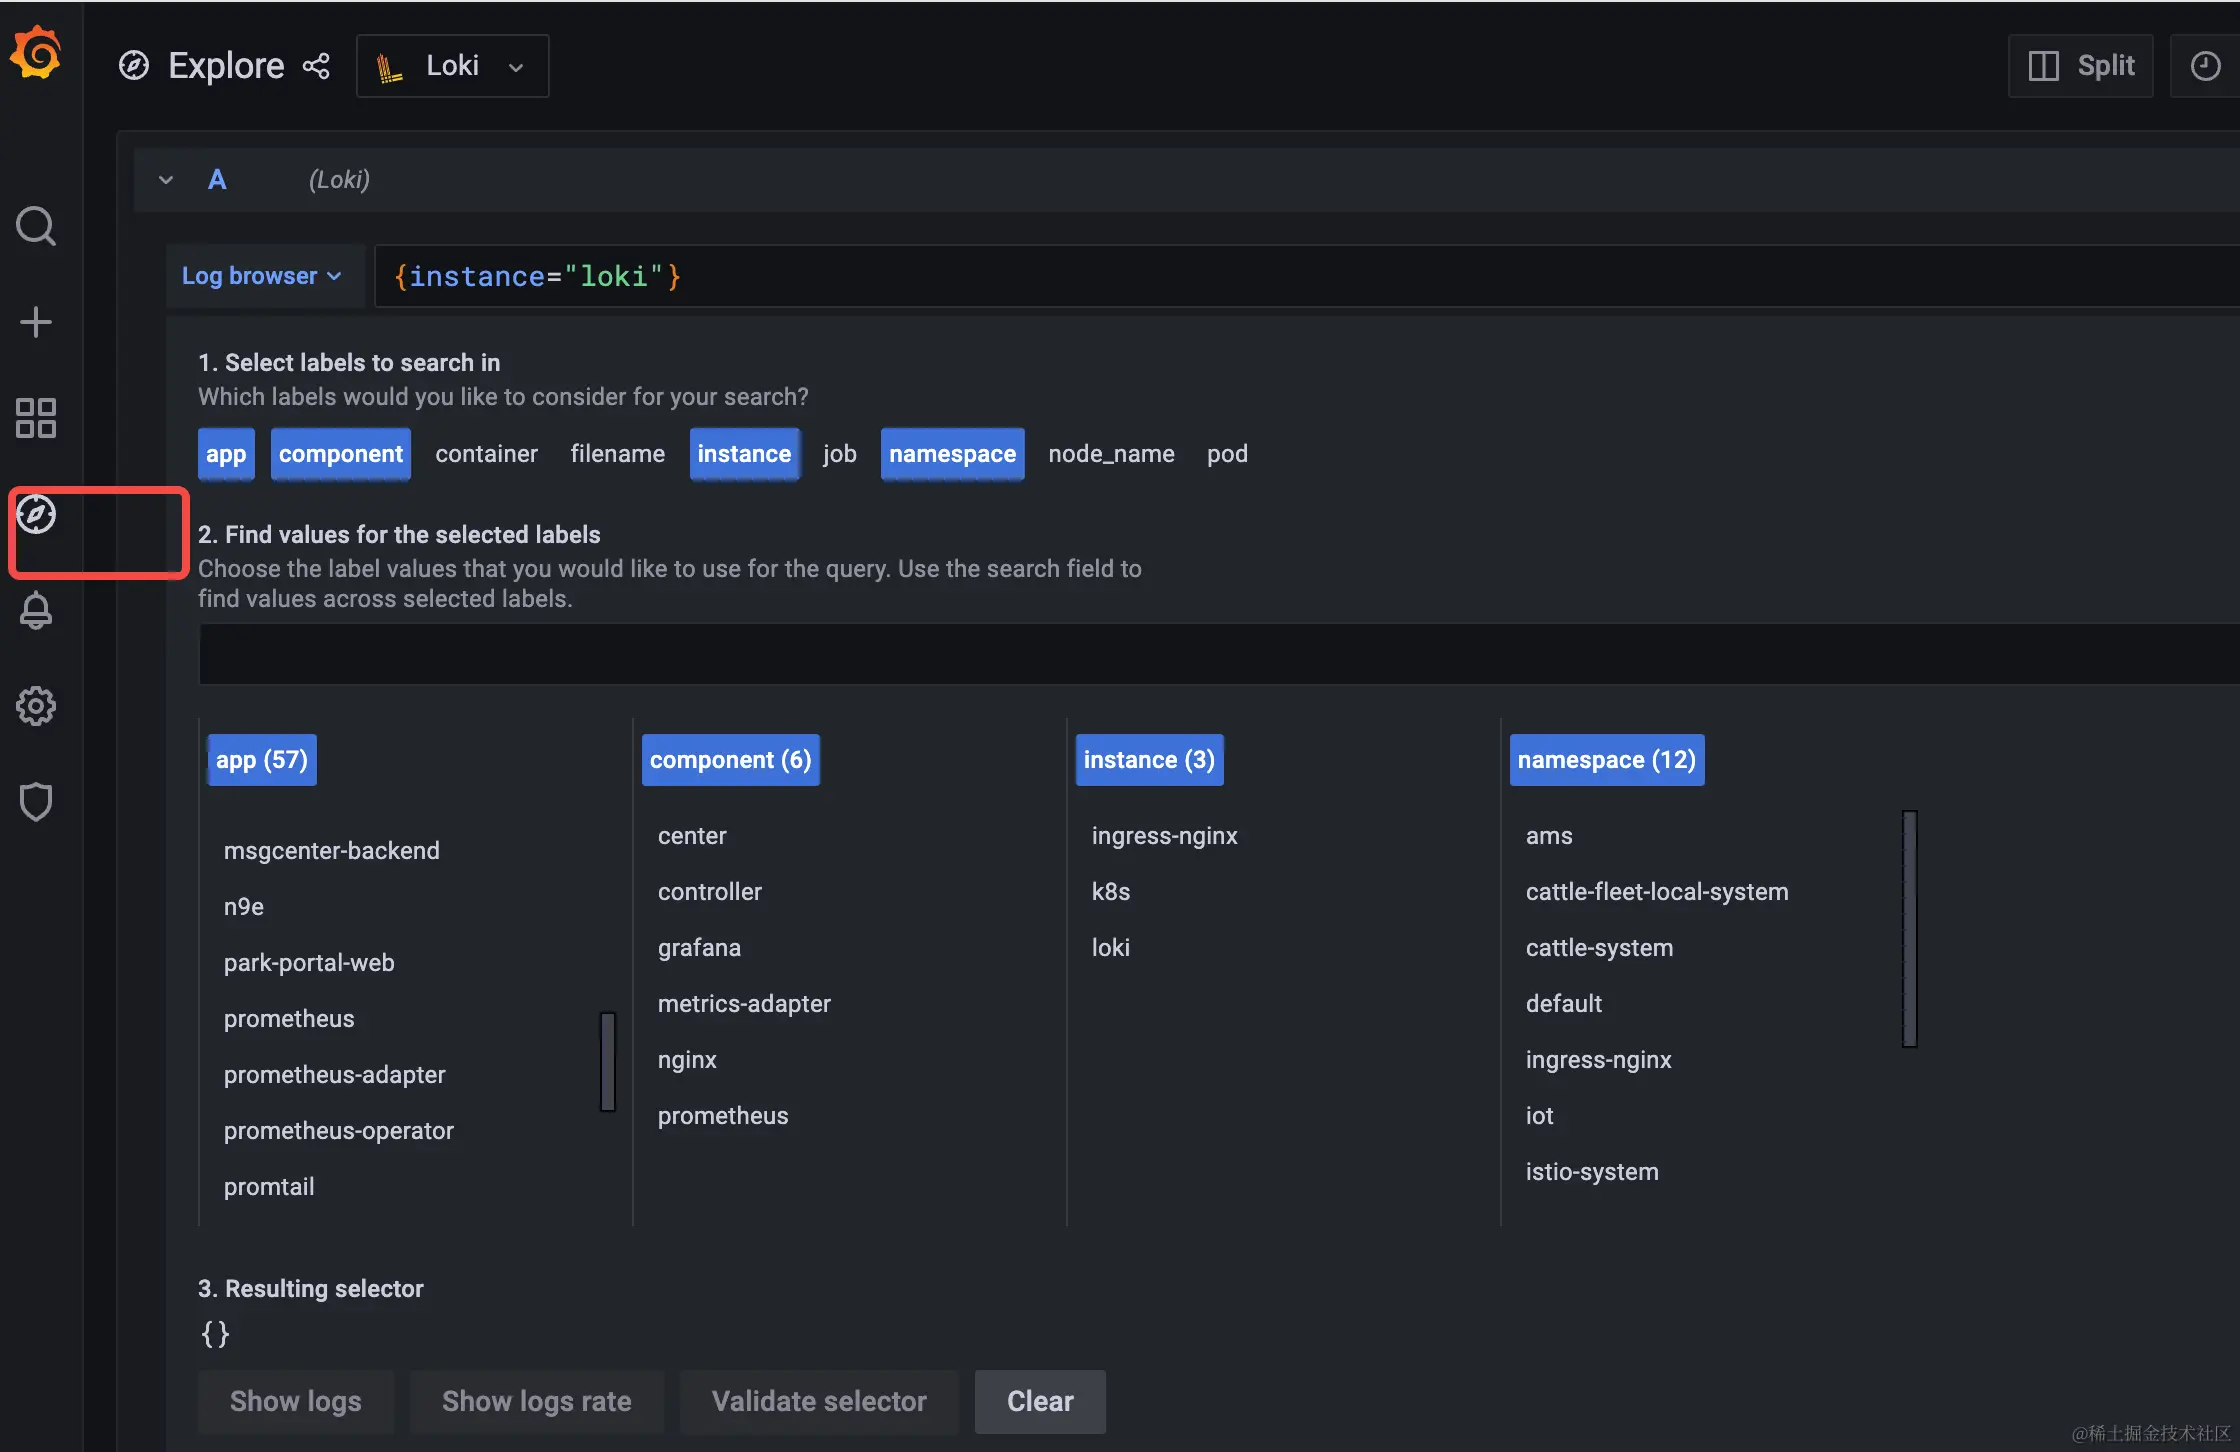
Task: Select namespace value cattle-fleet-local-system
Action: (1657, 892)
